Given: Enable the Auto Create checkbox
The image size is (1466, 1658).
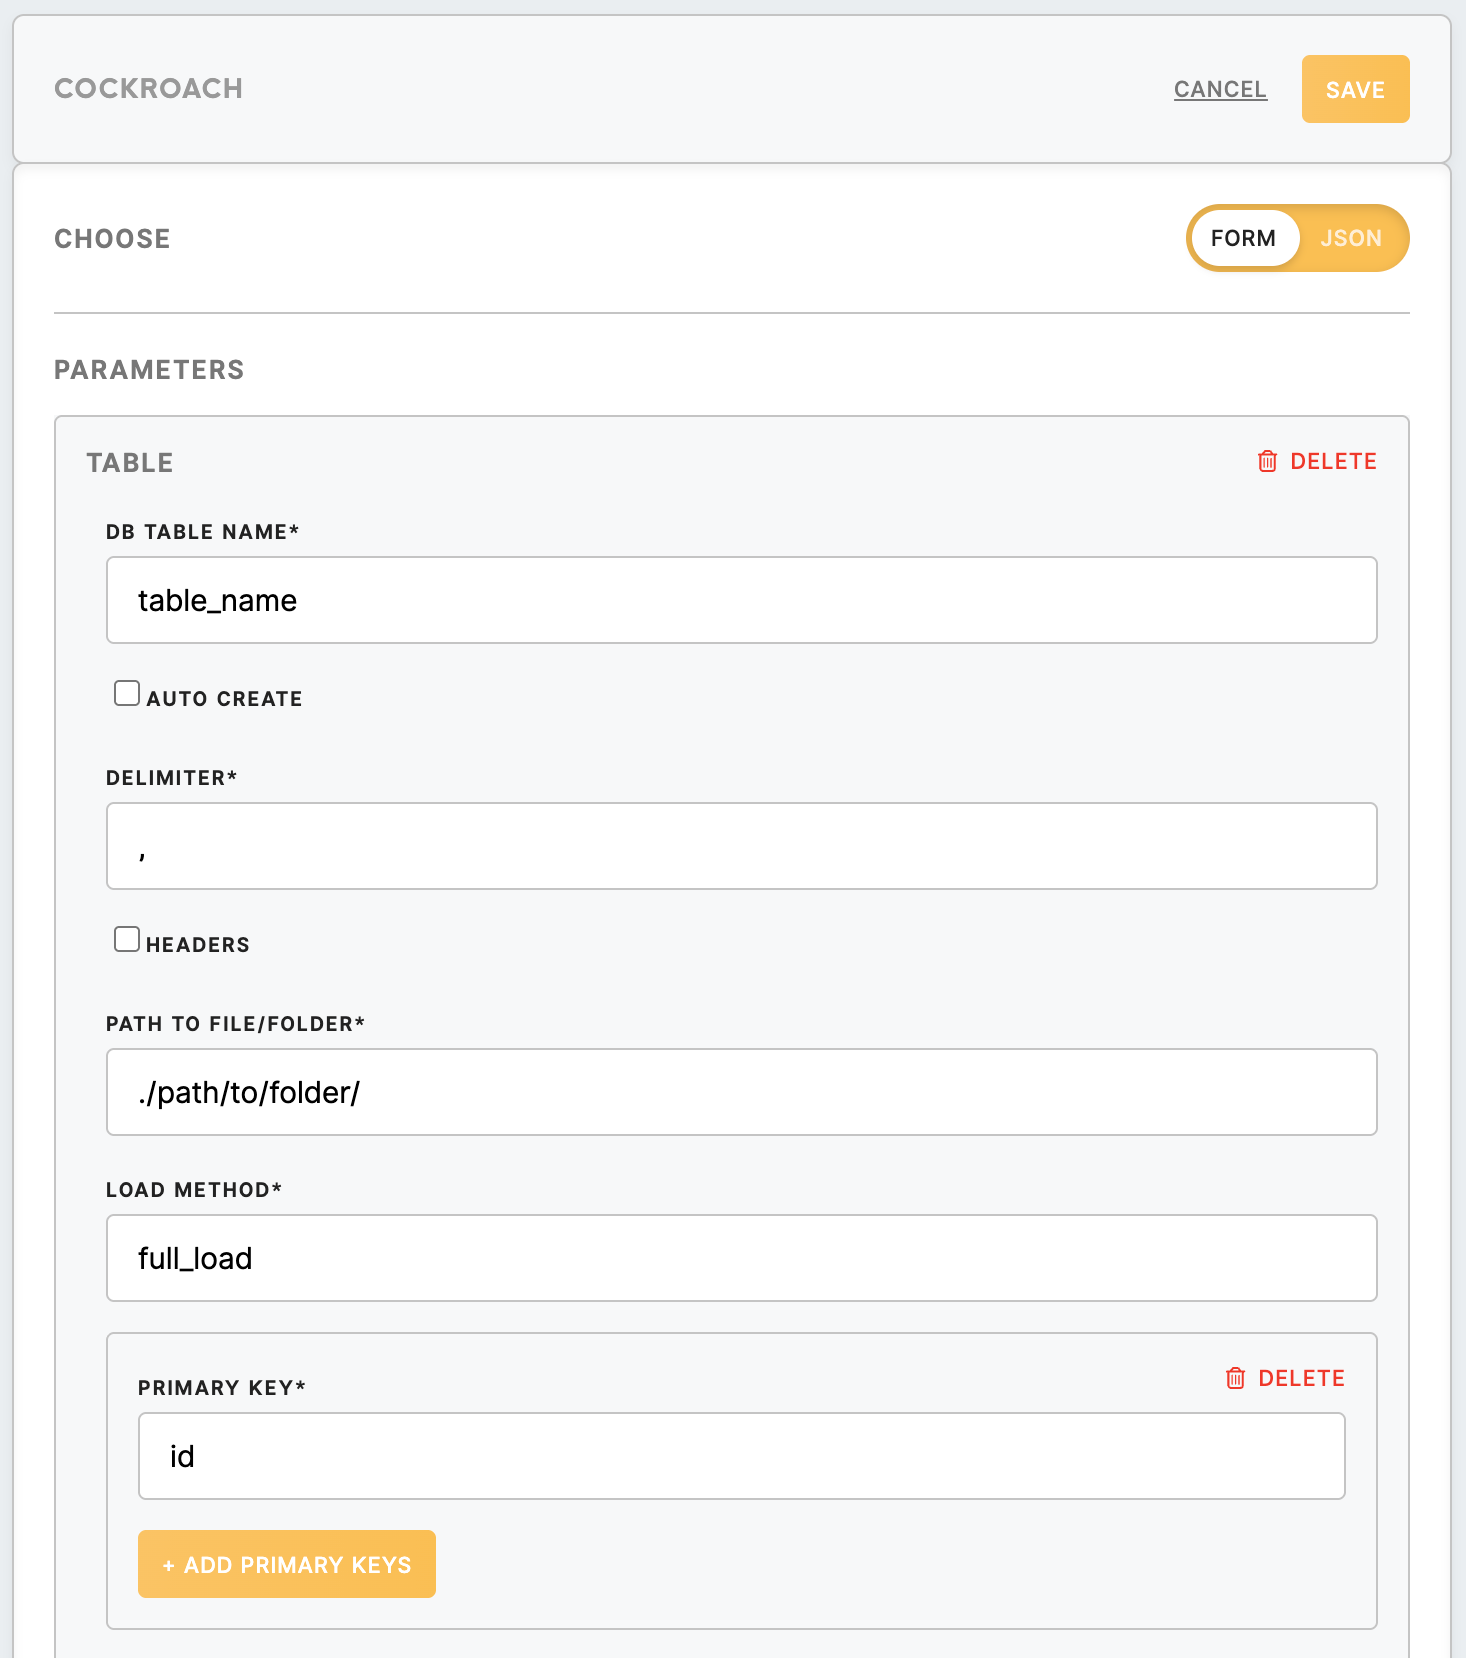Looking at the screenshot, I should (x=127, y=693).
